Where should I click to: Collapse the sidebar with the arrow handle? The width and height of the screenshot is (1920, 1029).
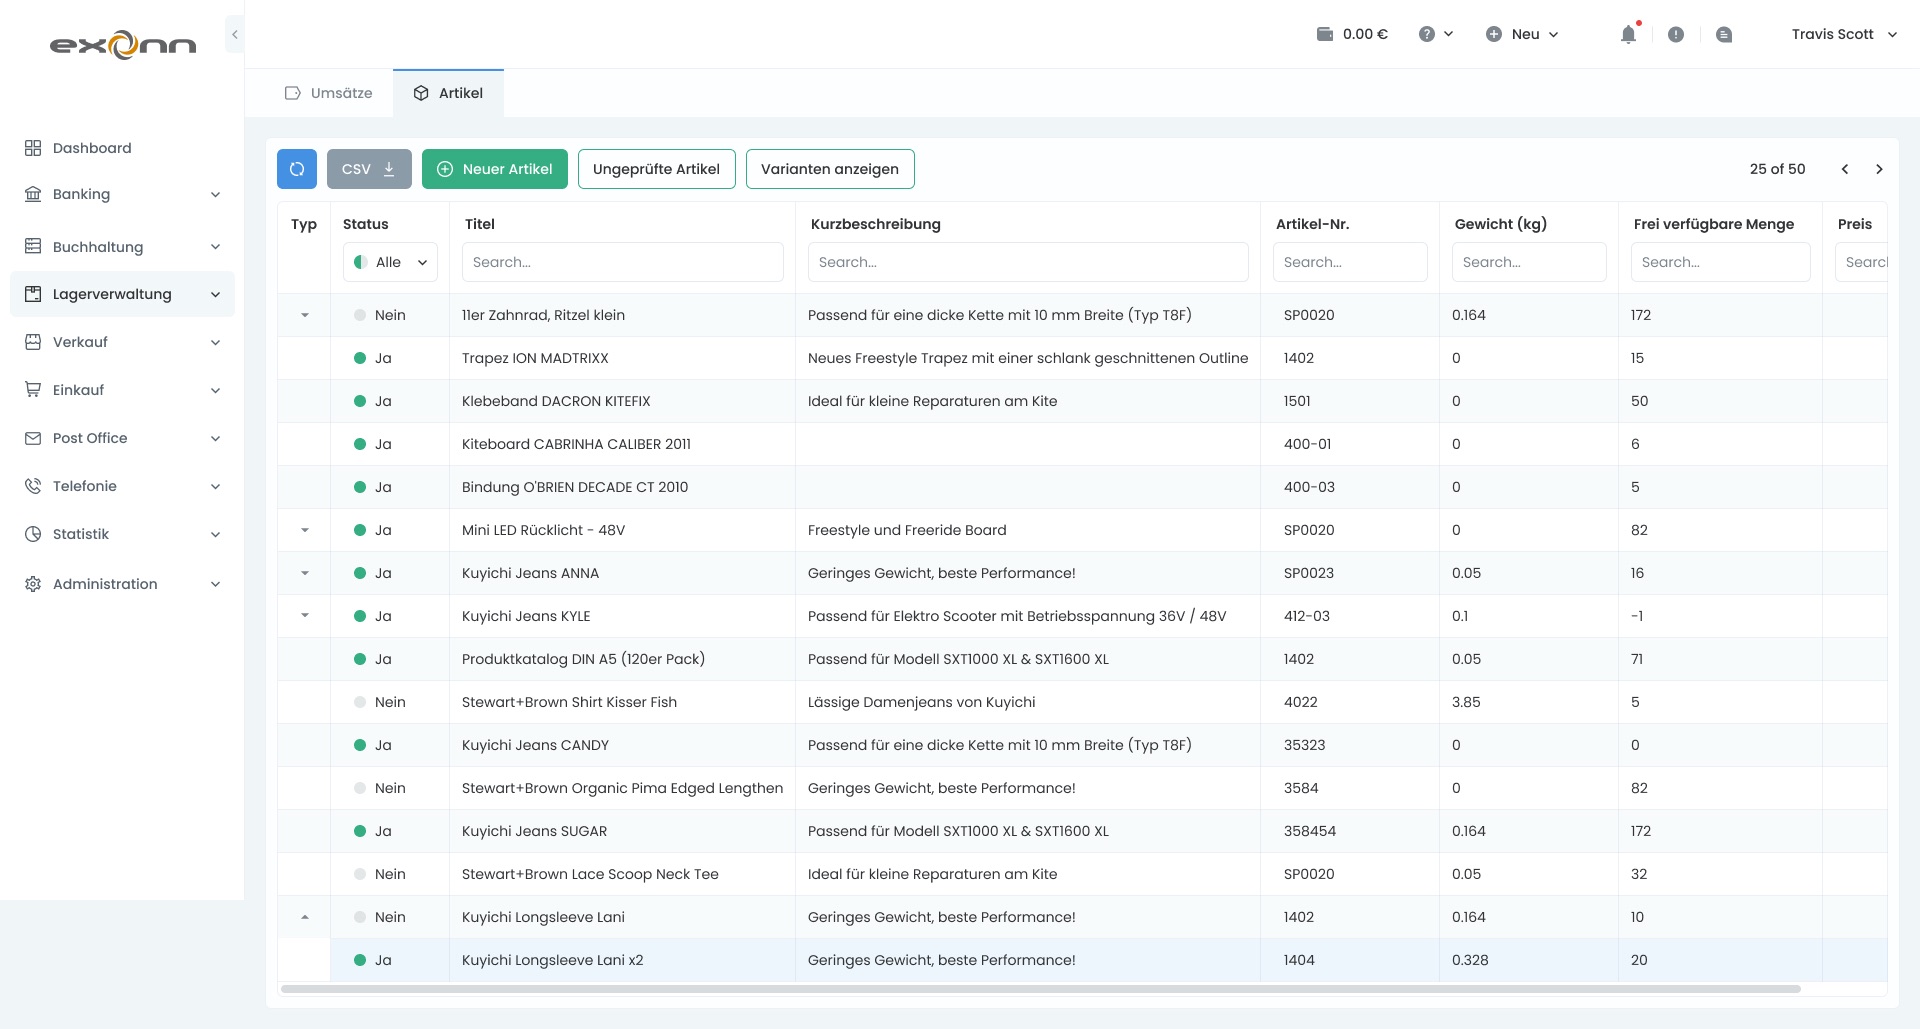(x=234, y=34)
